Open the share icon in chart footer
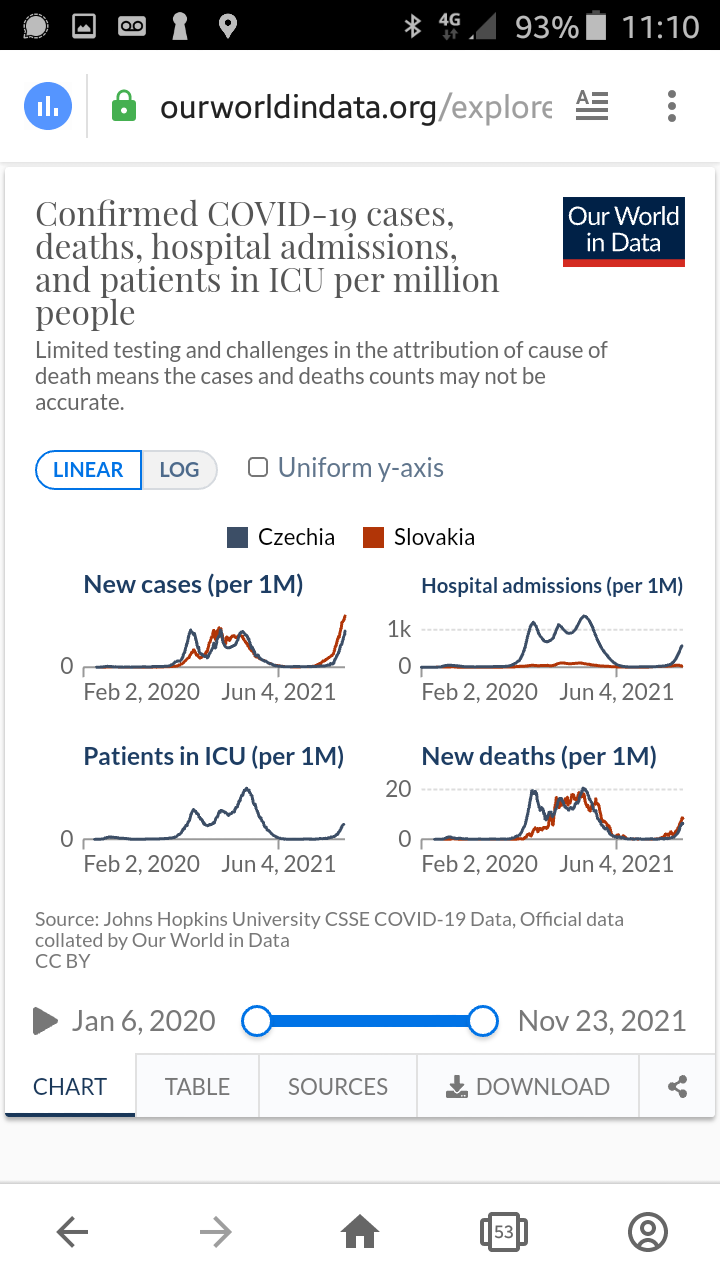Image resolution: width=720 pixels, height=1280 pixels. coord(677,1087)
